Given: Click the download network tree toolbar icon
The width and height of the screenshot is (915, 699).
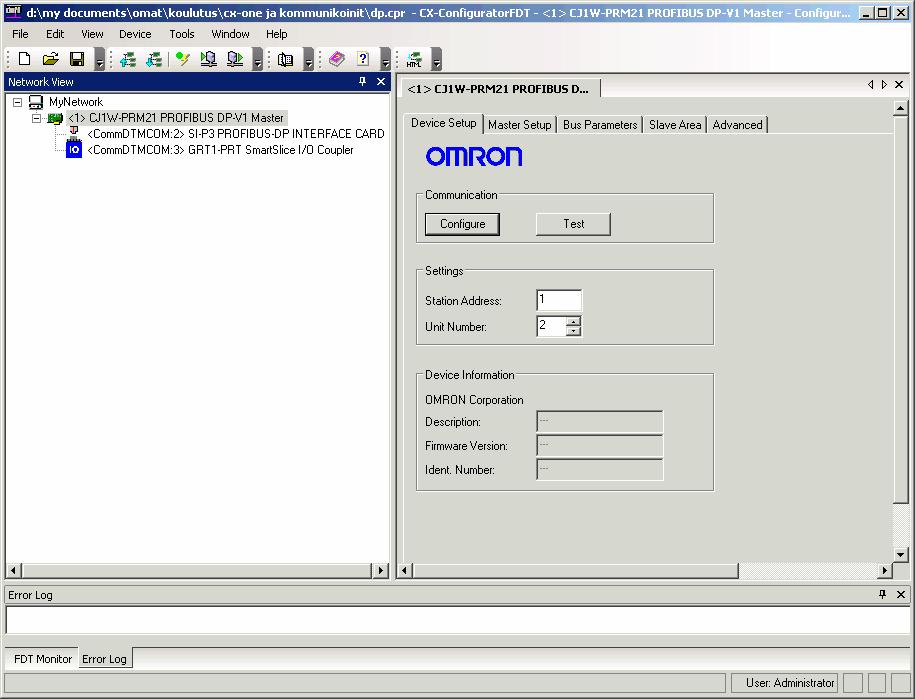Looking at the screenshot, I should (x=154, y=59).
